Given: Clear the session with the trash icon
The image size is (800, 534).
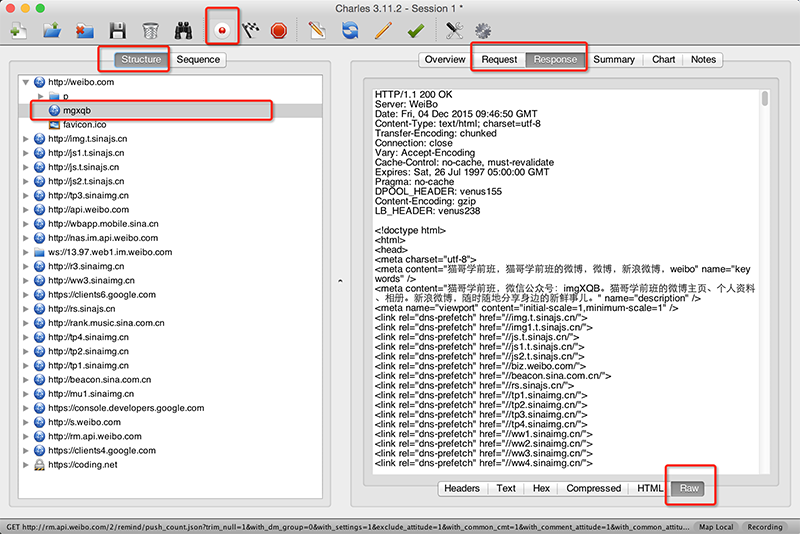Looking at the screenshot, I should tap(150, 31).
